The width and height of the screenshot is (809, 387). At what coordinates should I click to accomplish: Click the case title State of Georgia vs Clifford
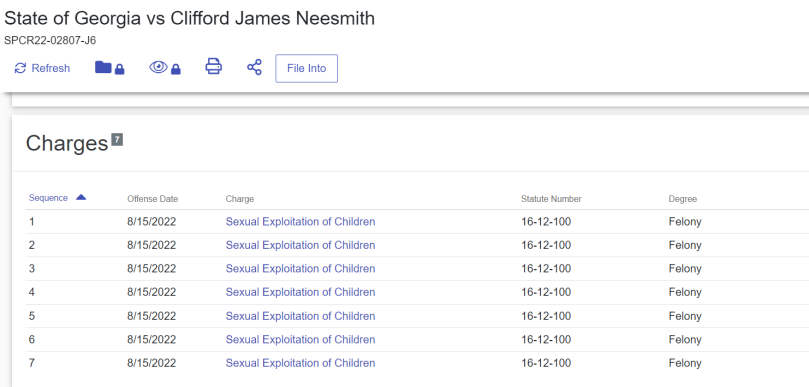click(x=189, y=19)
